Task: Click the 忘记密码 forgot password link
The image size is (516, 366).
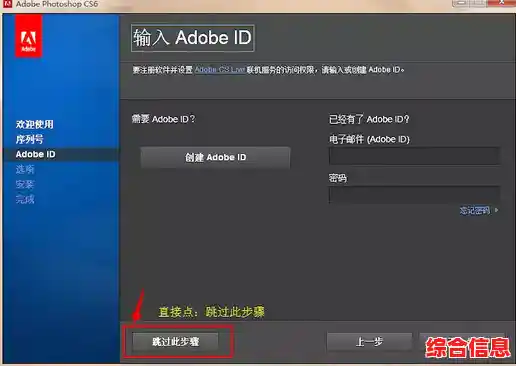Action: 475,210
